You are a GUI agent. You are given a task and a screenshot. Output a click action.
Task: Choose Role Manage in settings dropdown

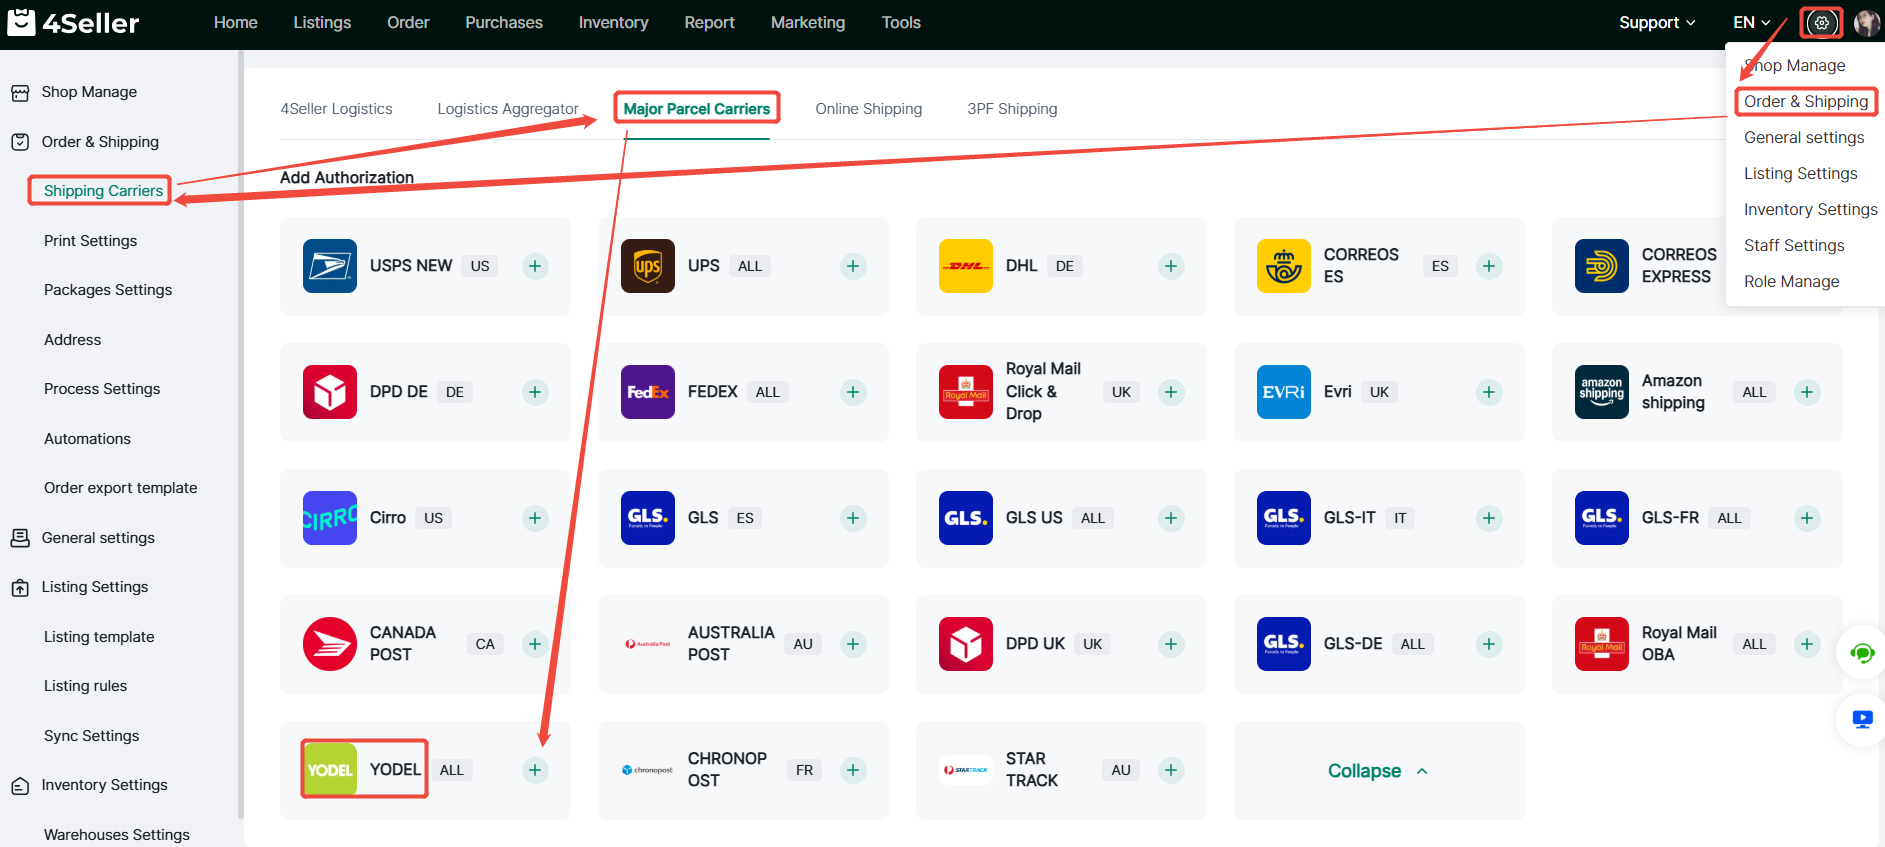[x=1792, y=282]
